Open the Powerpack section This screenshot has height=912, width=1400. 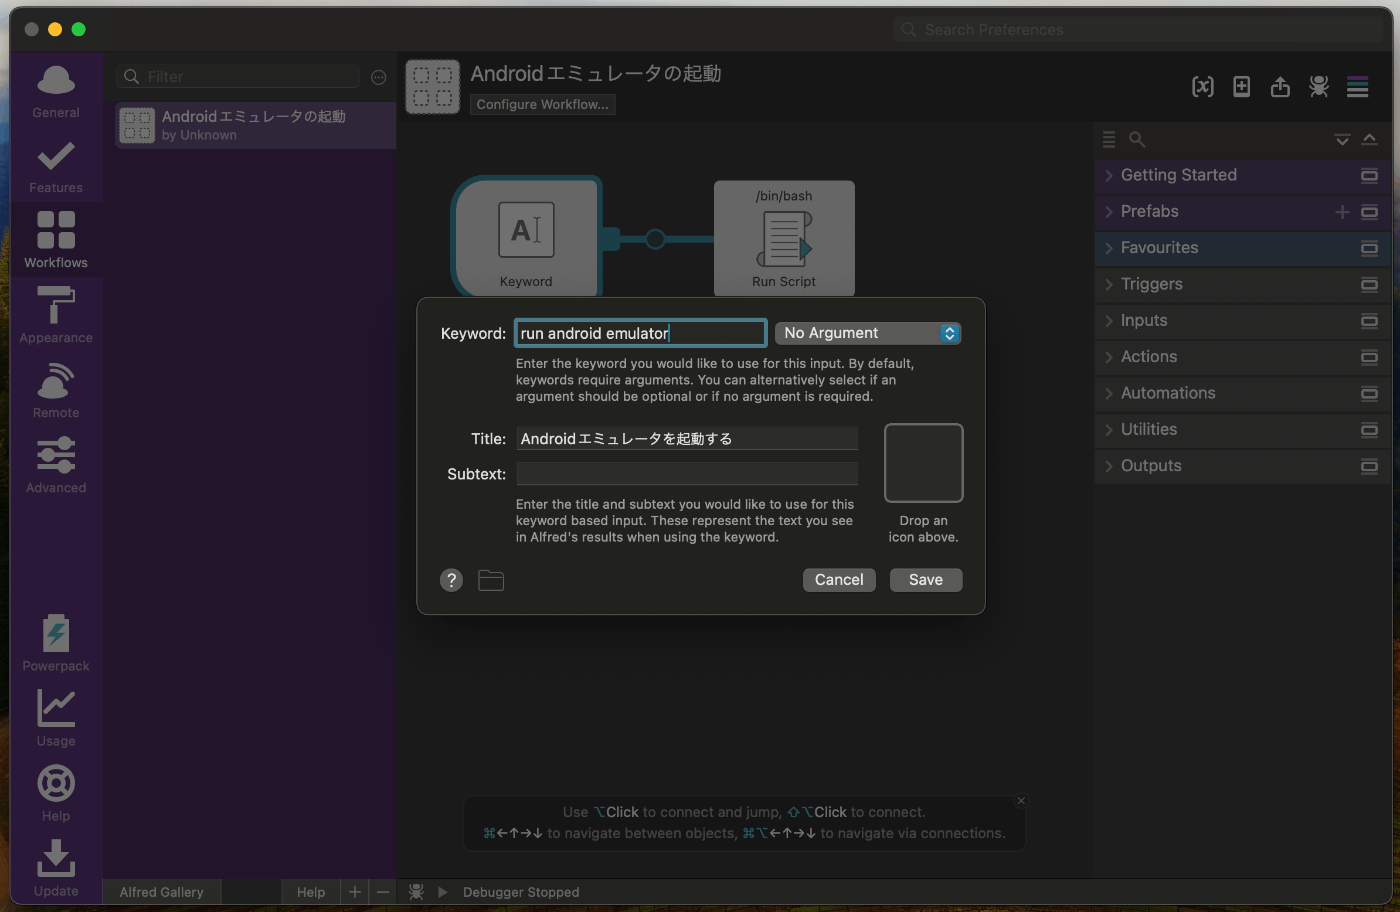tap(56, 644)
